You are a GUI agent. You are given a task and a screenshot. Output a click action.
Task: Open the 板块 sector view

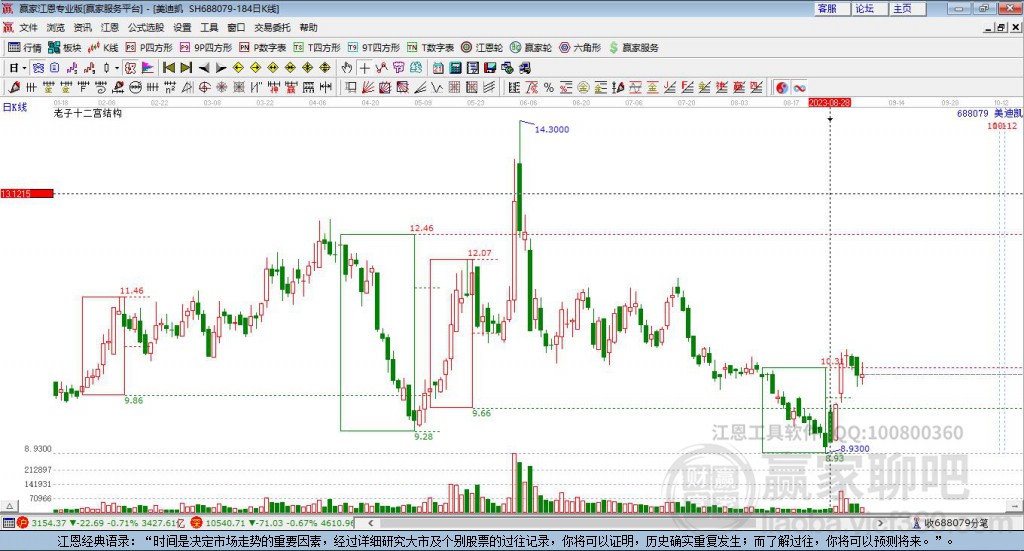point(64,48)
